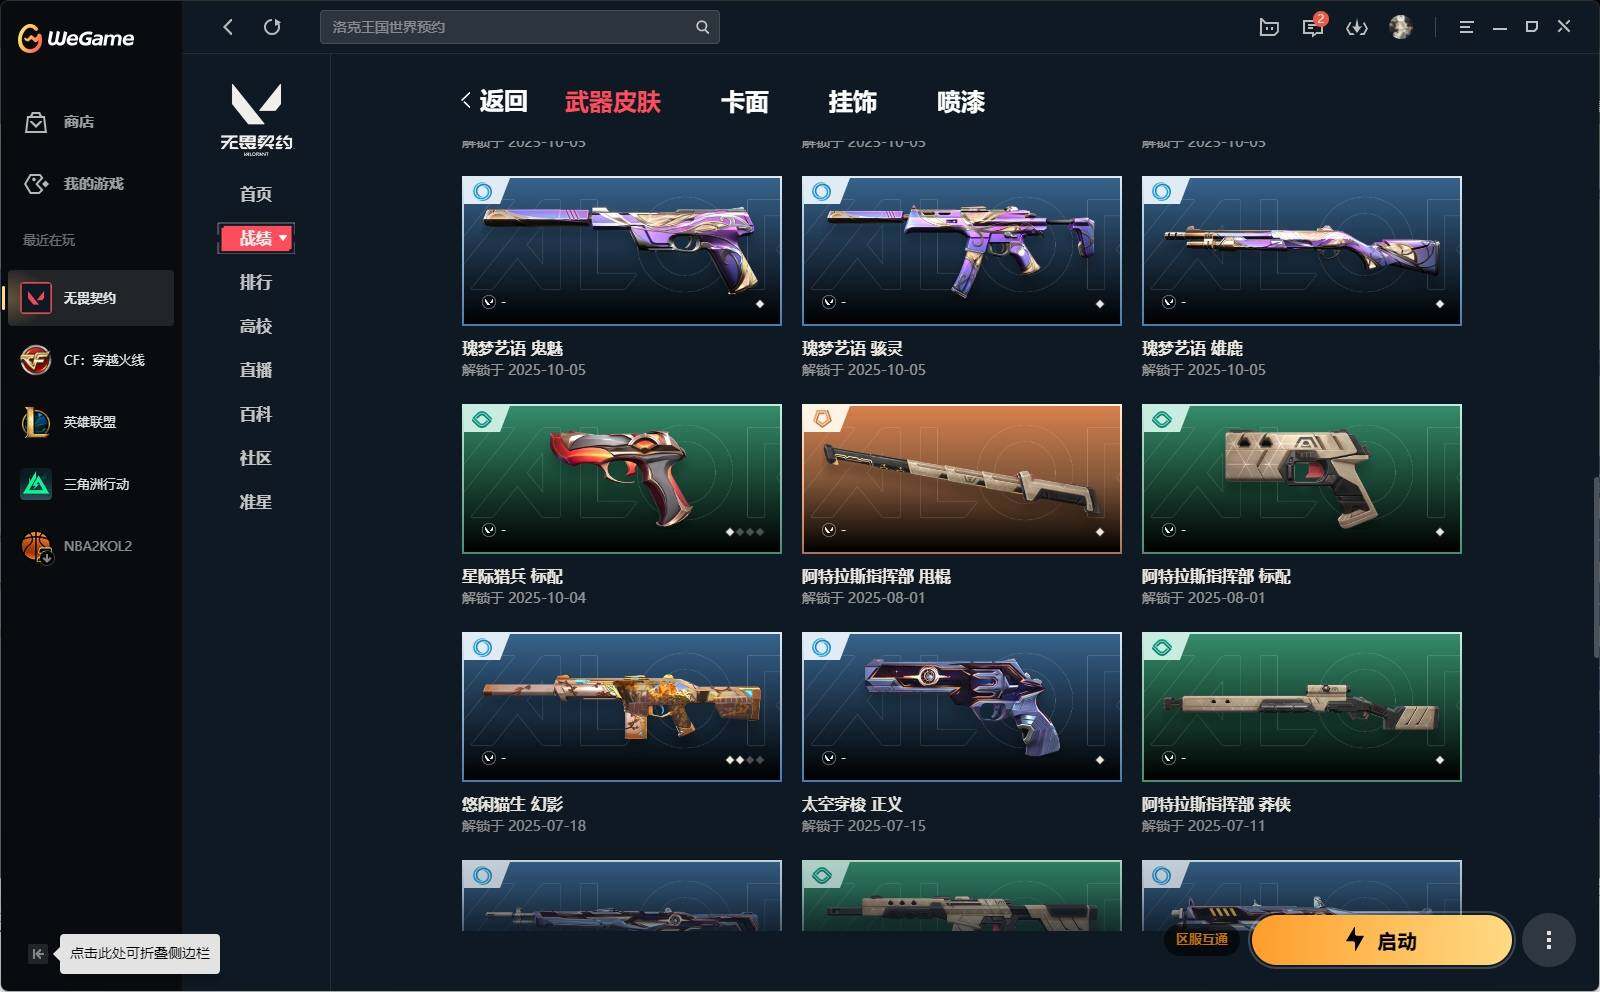The height and width of the screenshot is (992, 1600).
Task: Switch to the 喷漆 tab
Action: [x=961, y=102]
